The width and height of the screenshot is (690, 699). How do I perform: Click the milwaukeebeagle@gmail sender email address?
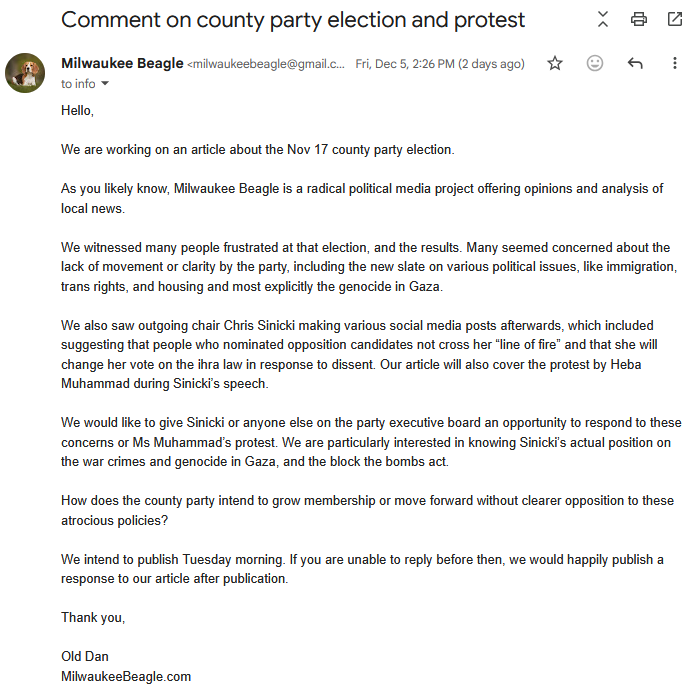[x=266, y=64]
